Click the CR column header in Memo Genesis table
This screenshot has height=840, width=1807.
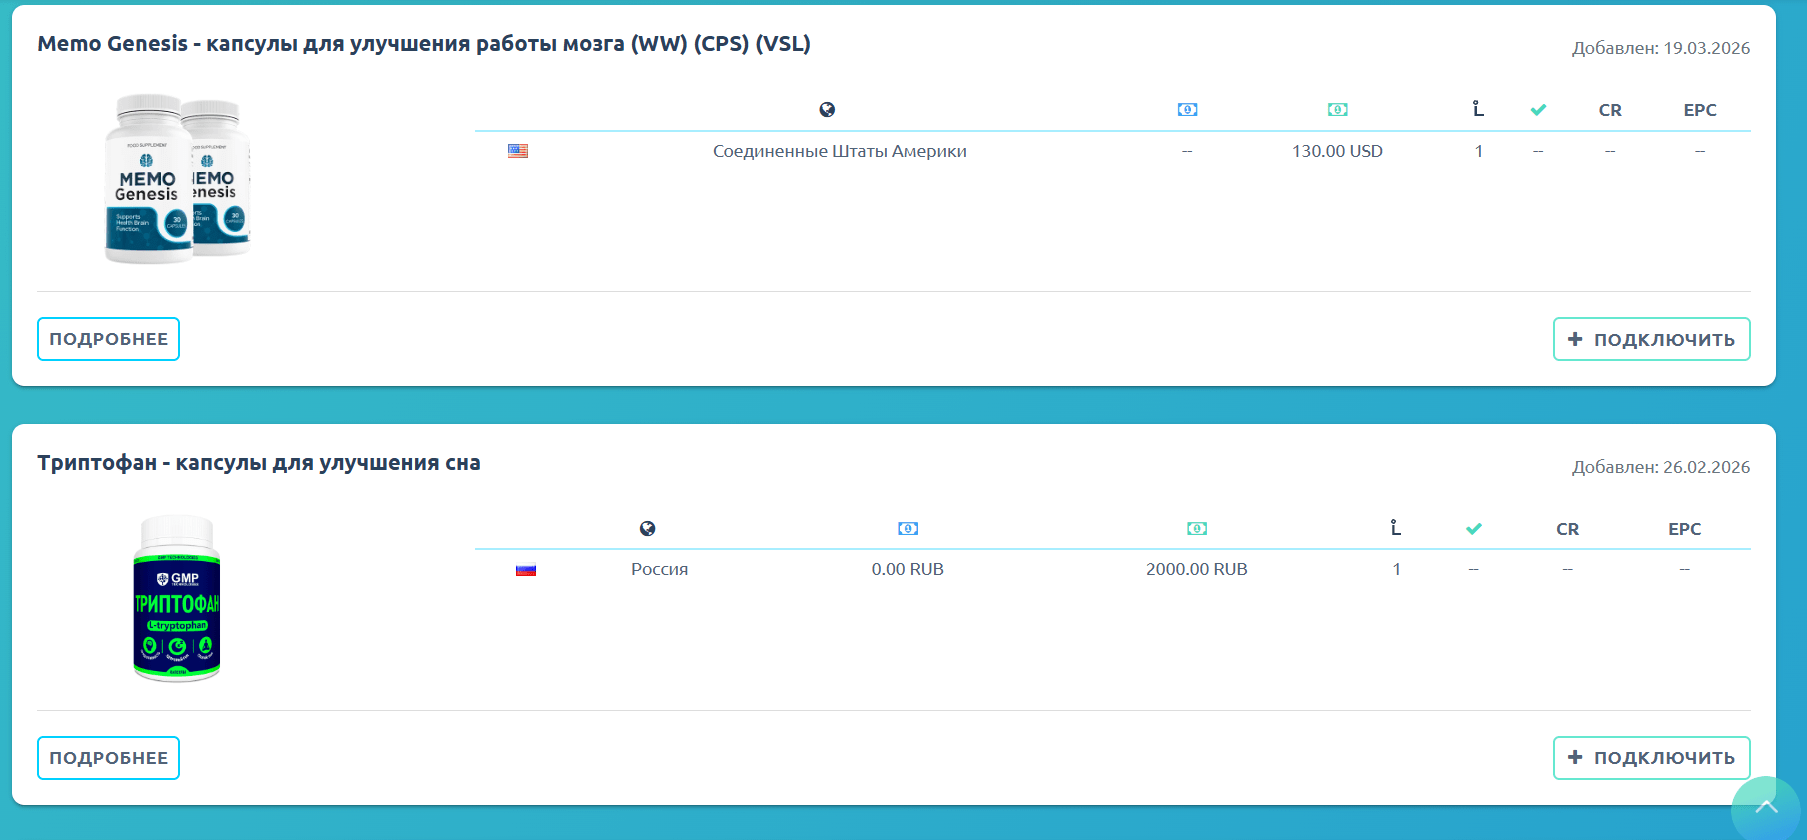(1610, 110)
